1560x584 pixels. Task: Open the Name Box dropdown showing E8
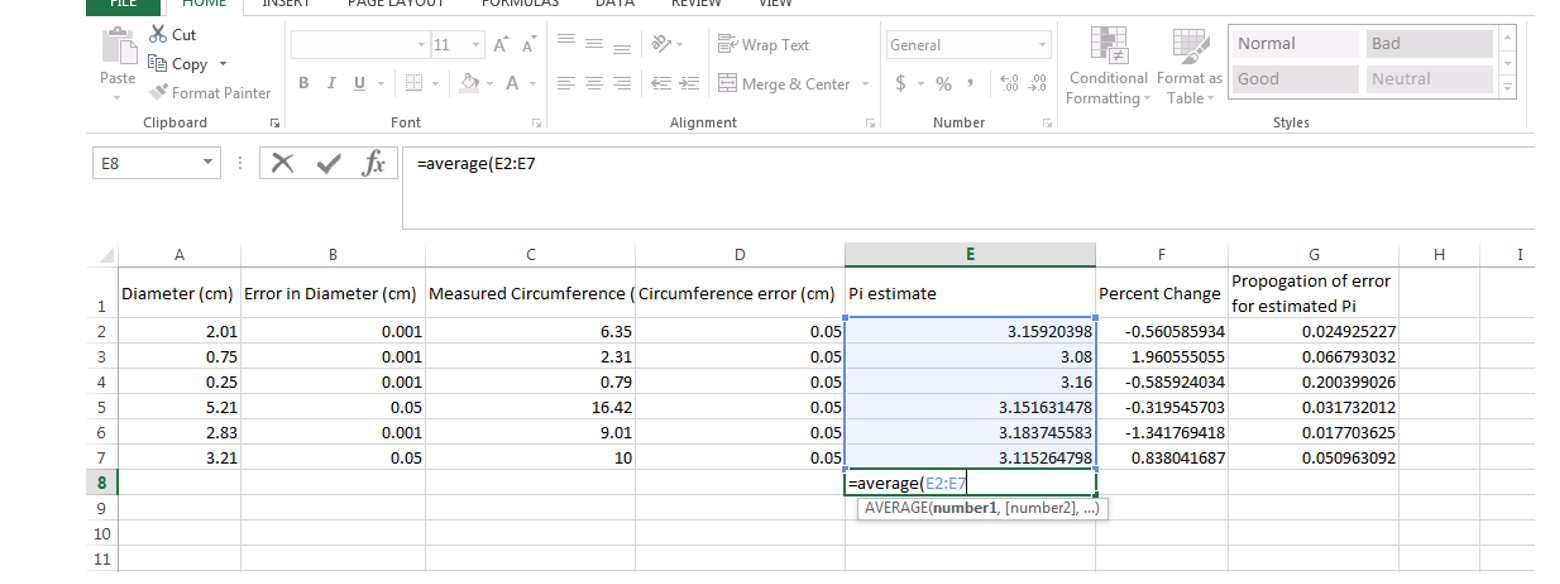pyautogui.click(x=207, y=163)
